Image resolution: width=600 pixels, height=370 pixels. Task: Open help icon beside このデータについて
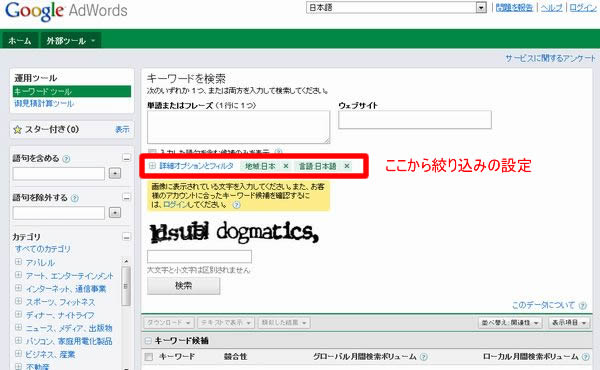click(582, 305)
